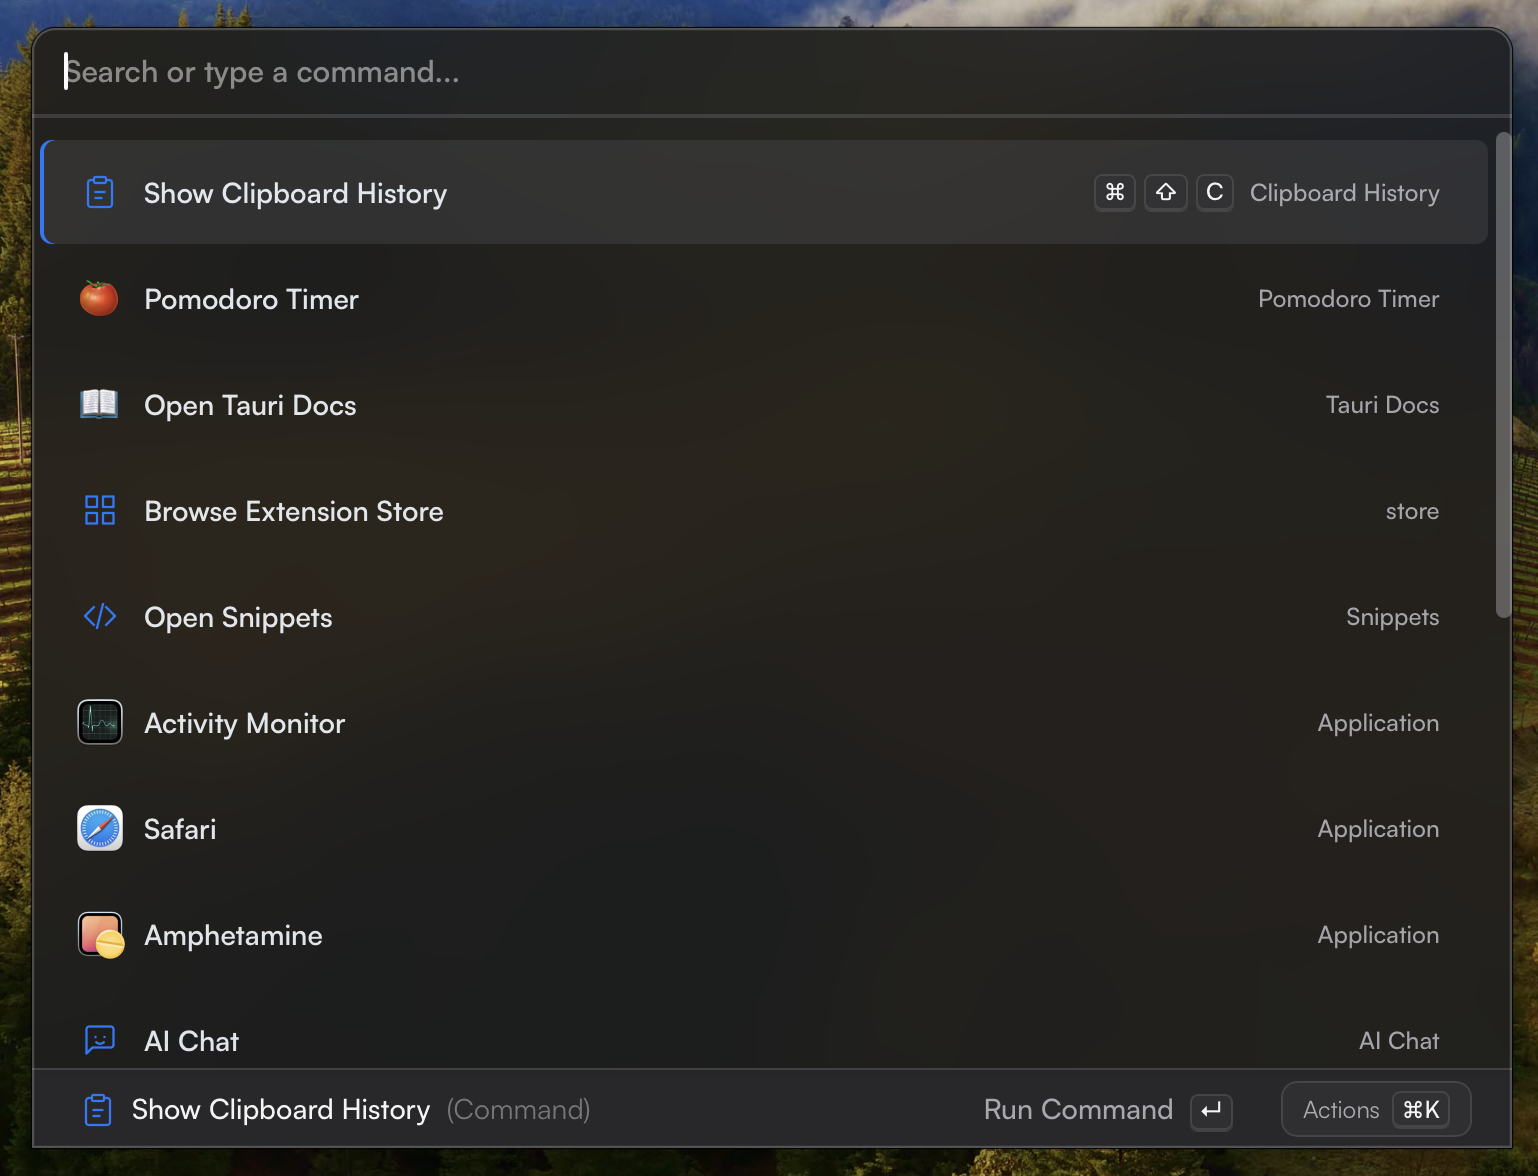The image size is (1538, 1176).
Task: Click the clipboard icon in the bottom status bar
Action: point(97,1109)
